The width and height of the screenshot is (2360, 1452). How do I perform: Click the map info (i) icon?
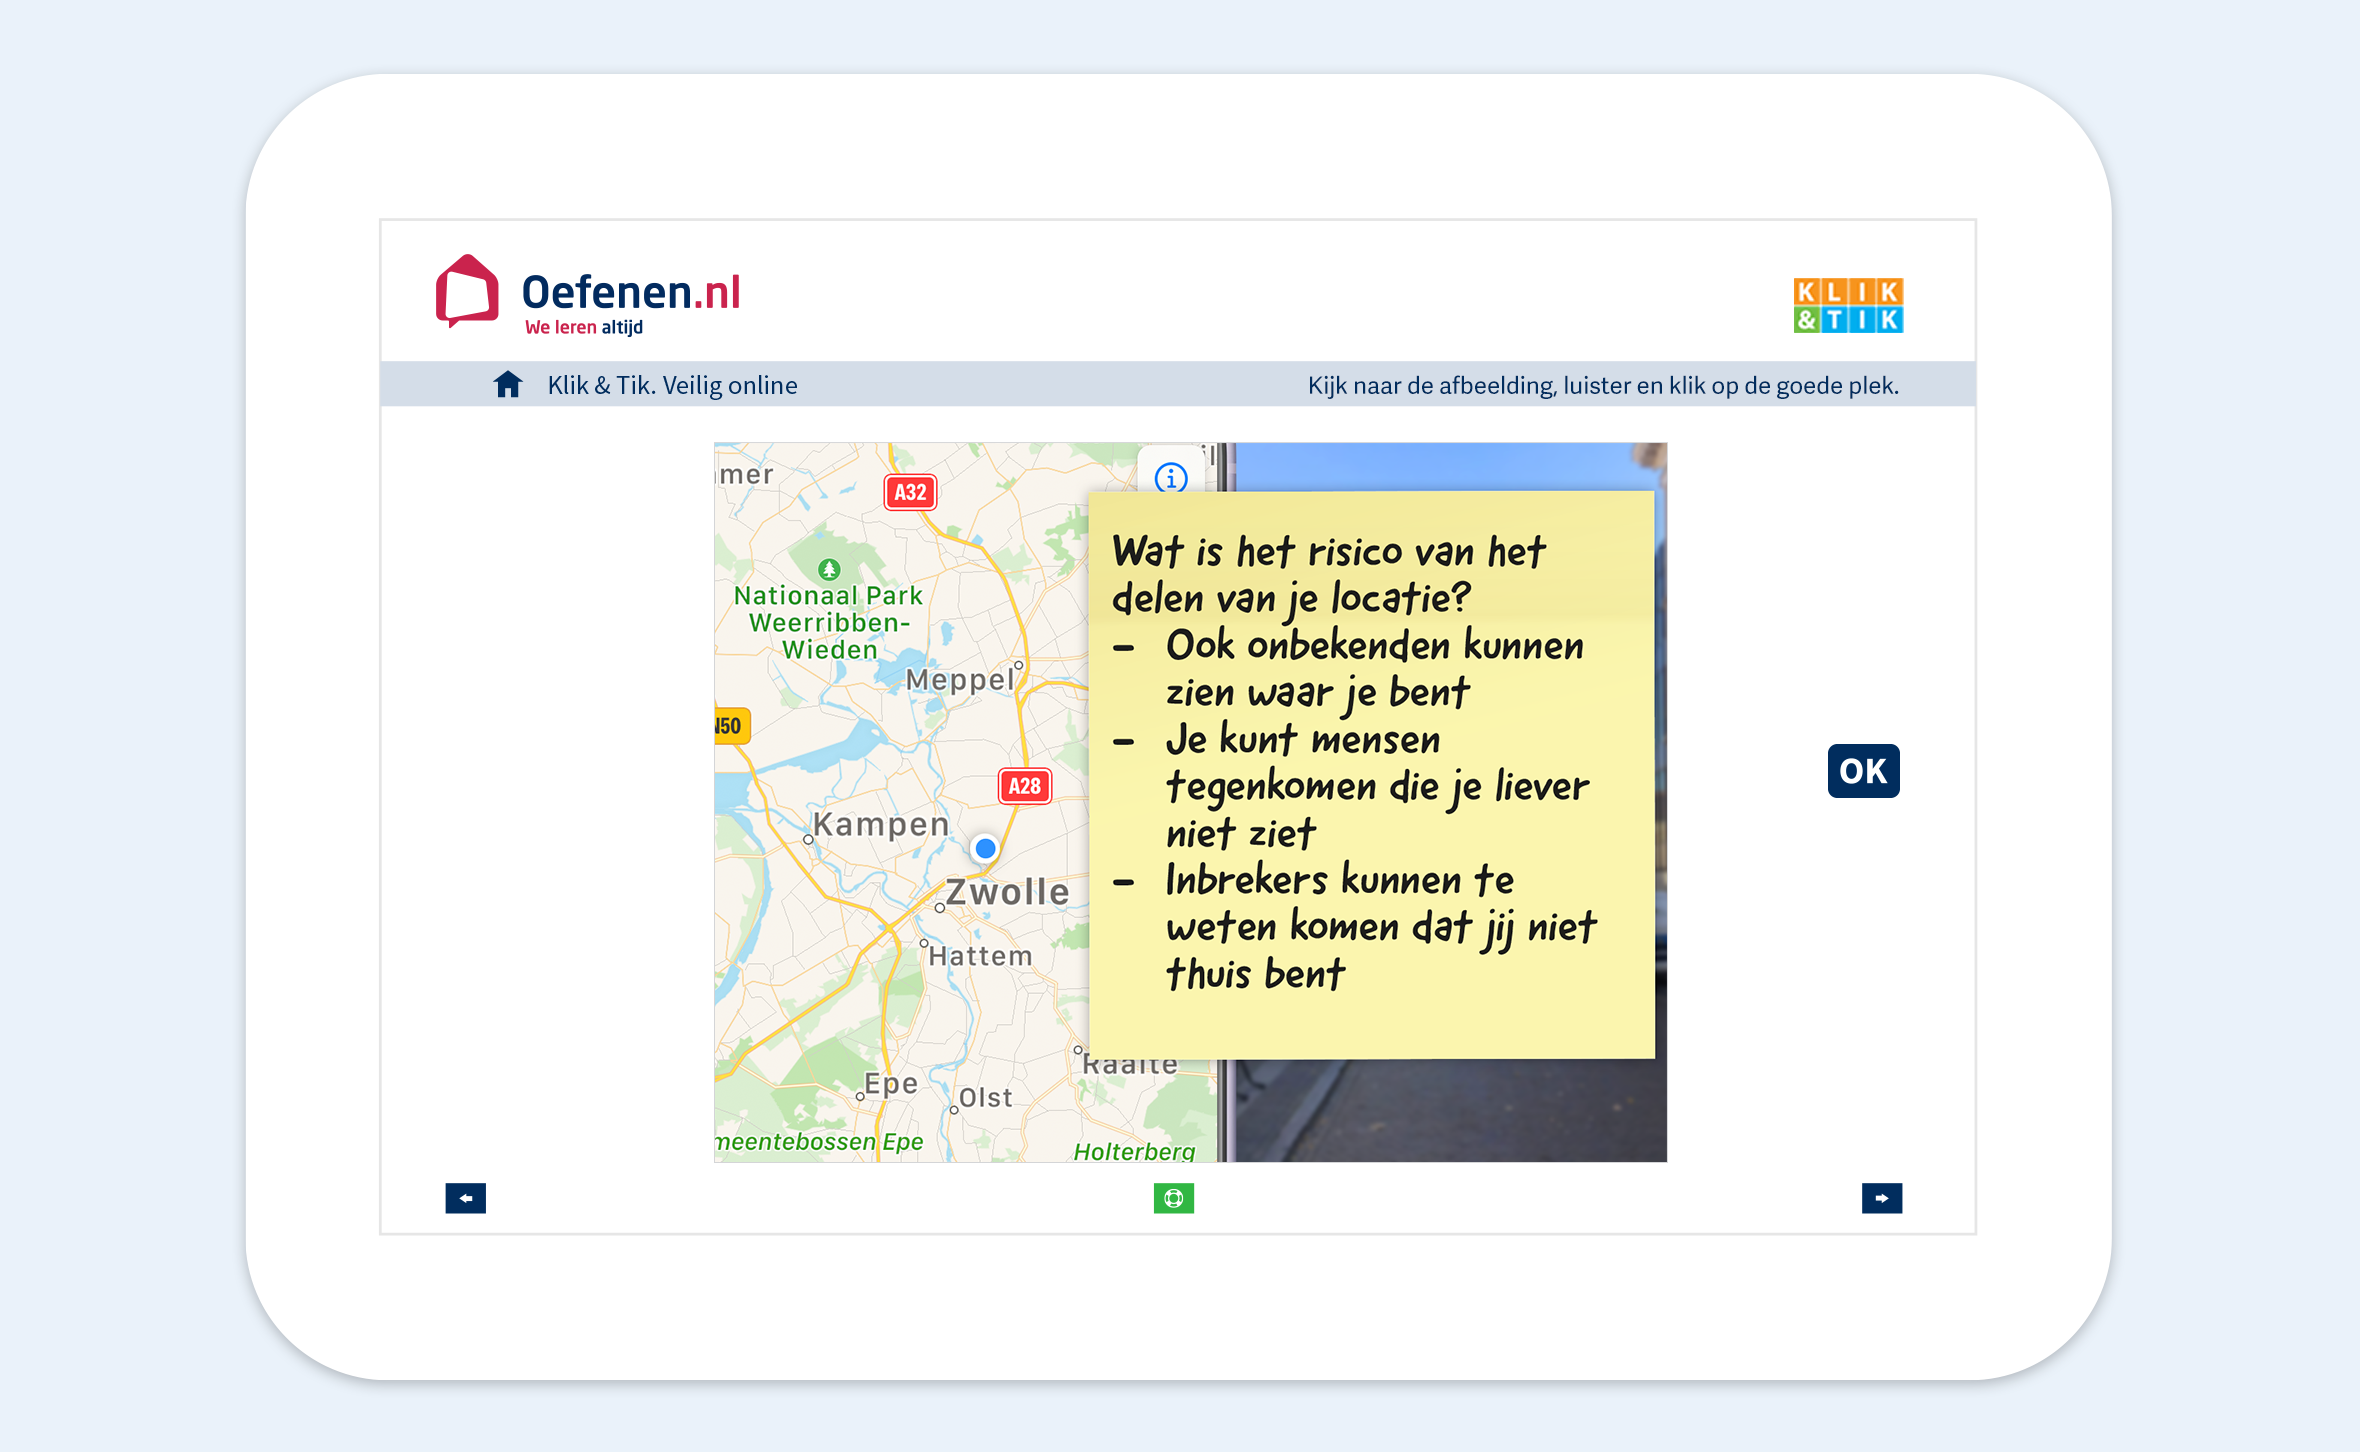[x=1171, y=478]
